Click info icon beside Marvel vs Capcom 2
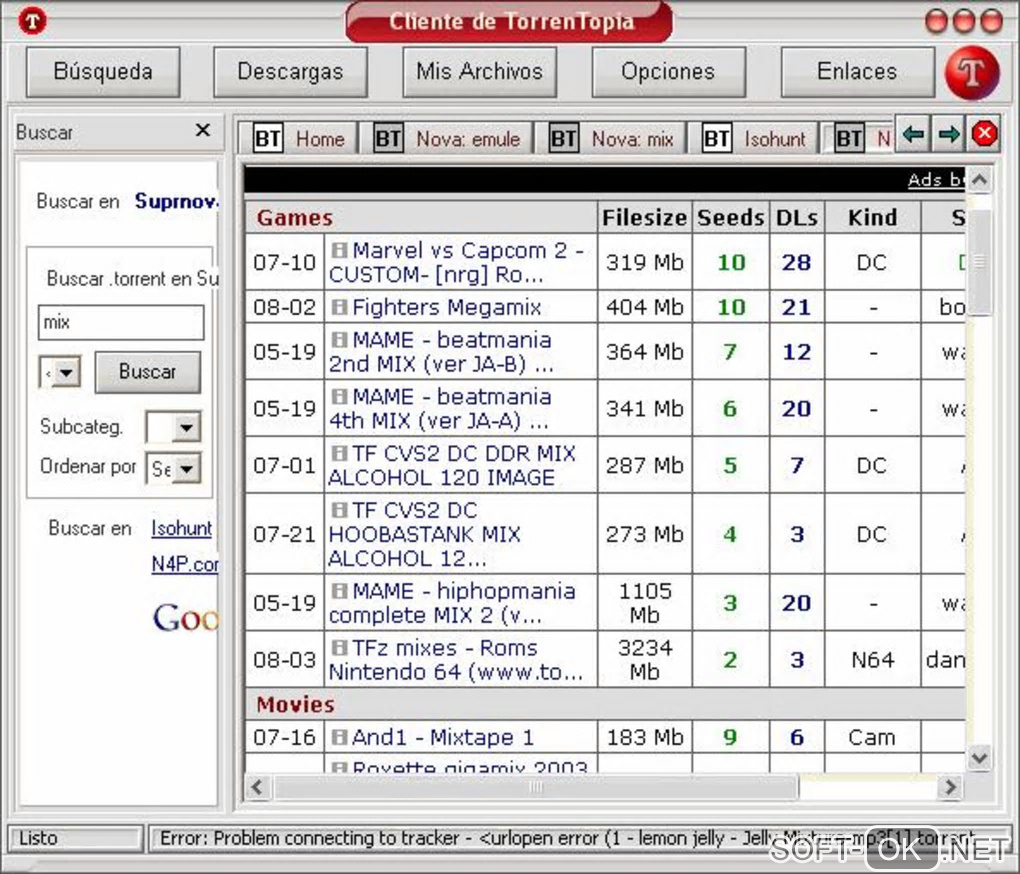This screenshot has height=874, width=1020. pyautogui.click(x=339, y=250)
